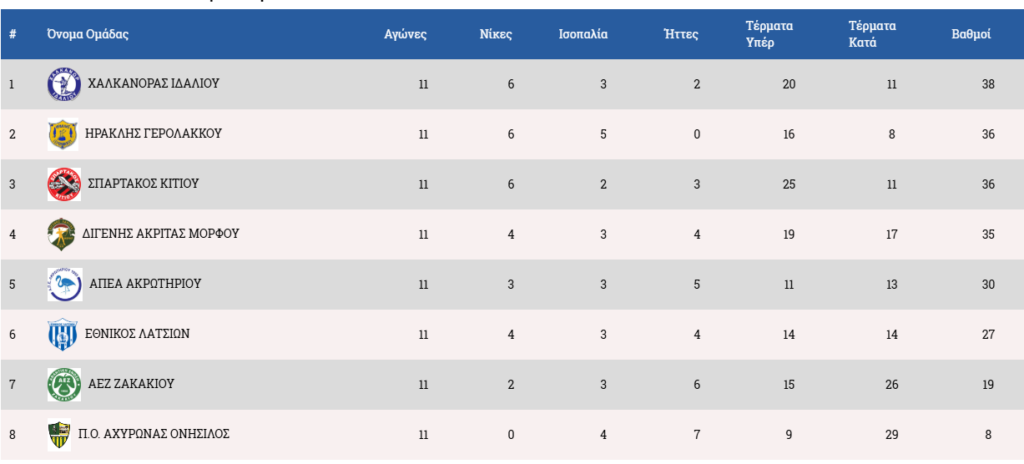The height and width of the screenshot is (464, 1024).
Task: Click the # rank column header
Action: click(12, 34)
